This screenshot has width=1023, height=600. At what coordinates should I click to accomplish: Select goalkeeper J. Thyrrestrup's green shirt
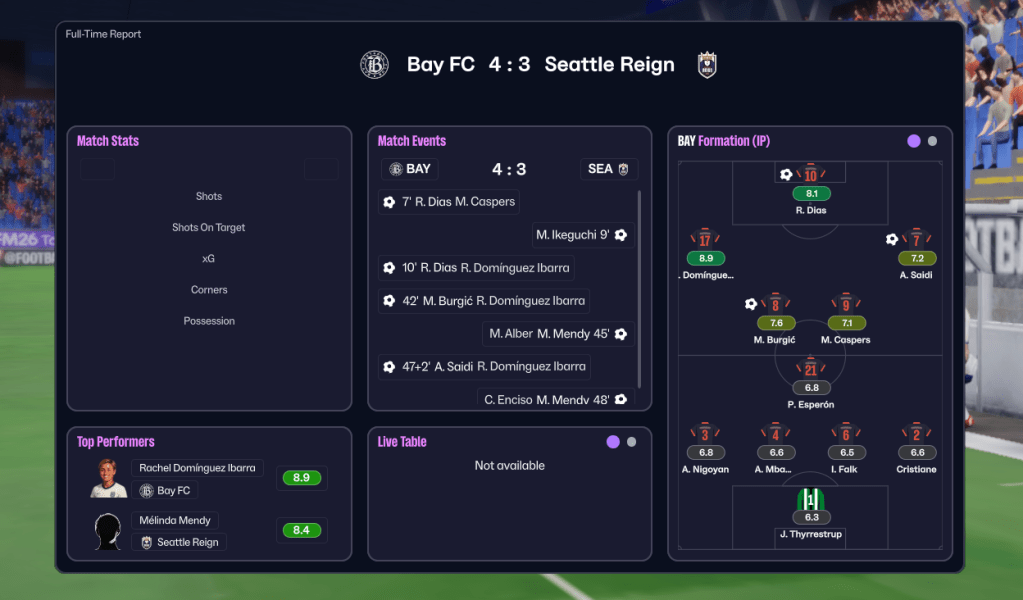(810, 499)
